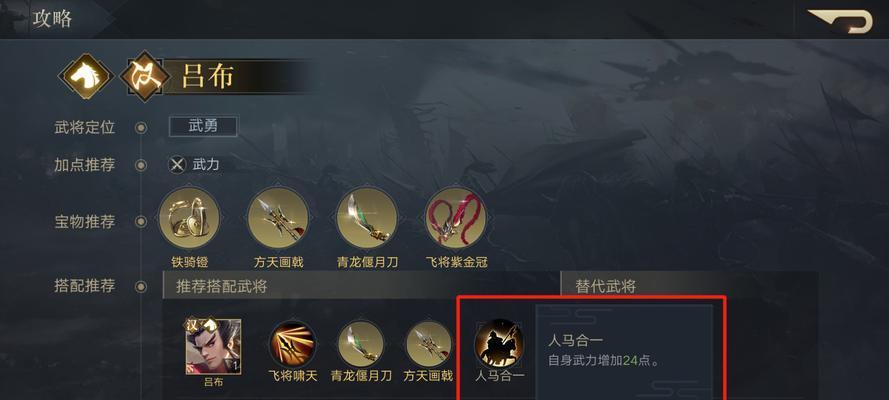
Task: Select the 搭配推荐 radio marker
Action: coord(141,287)
